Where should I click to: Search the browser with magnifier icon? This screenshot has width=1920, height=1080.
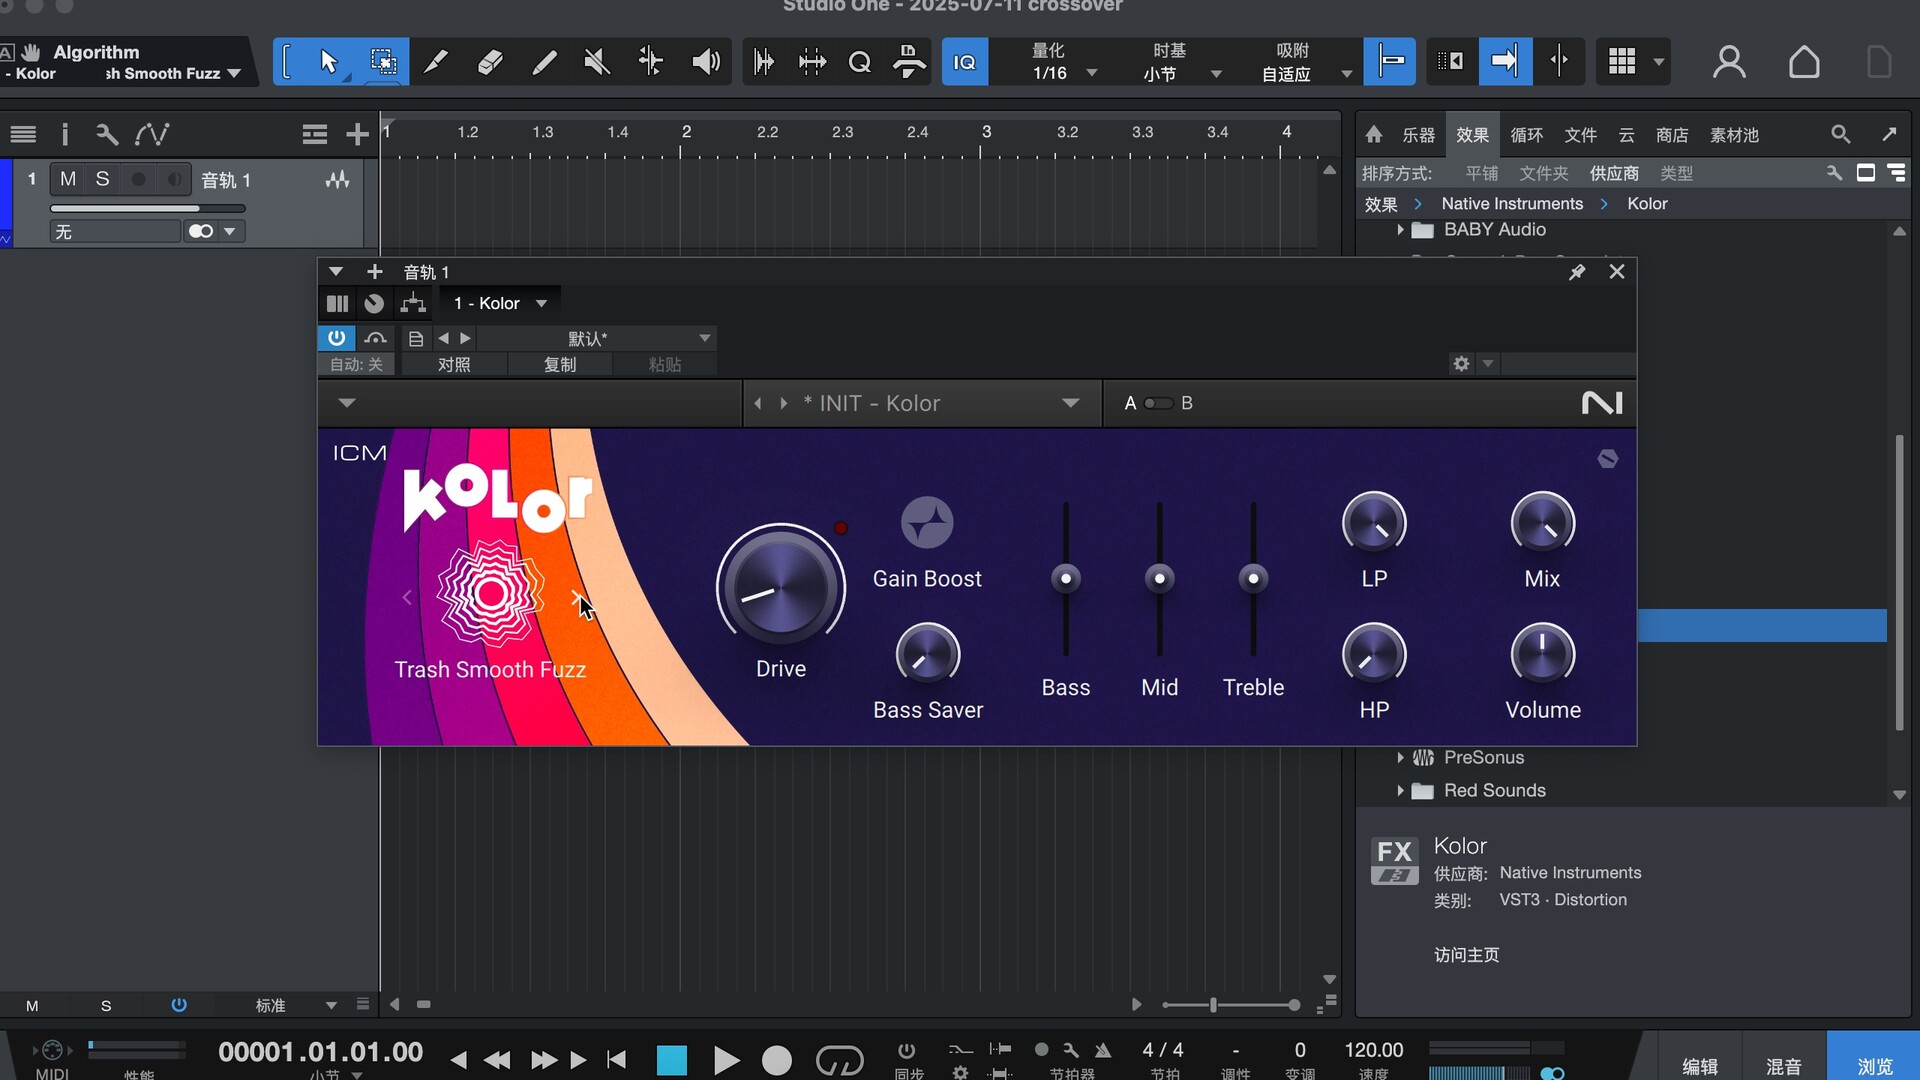tap(1840, 134)
